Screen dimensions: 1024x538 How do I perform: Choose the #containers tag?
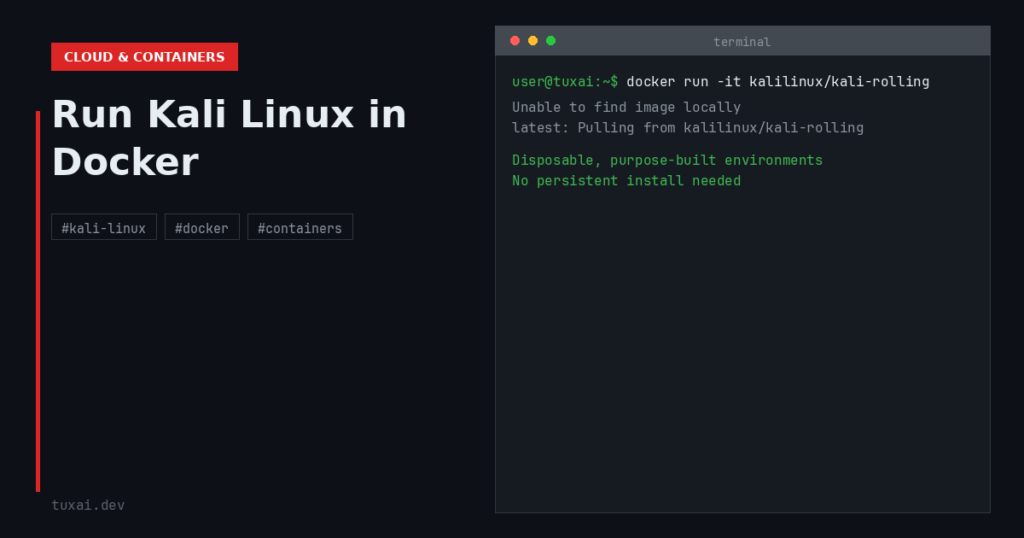pyautogui.click(x=300, y=227)
